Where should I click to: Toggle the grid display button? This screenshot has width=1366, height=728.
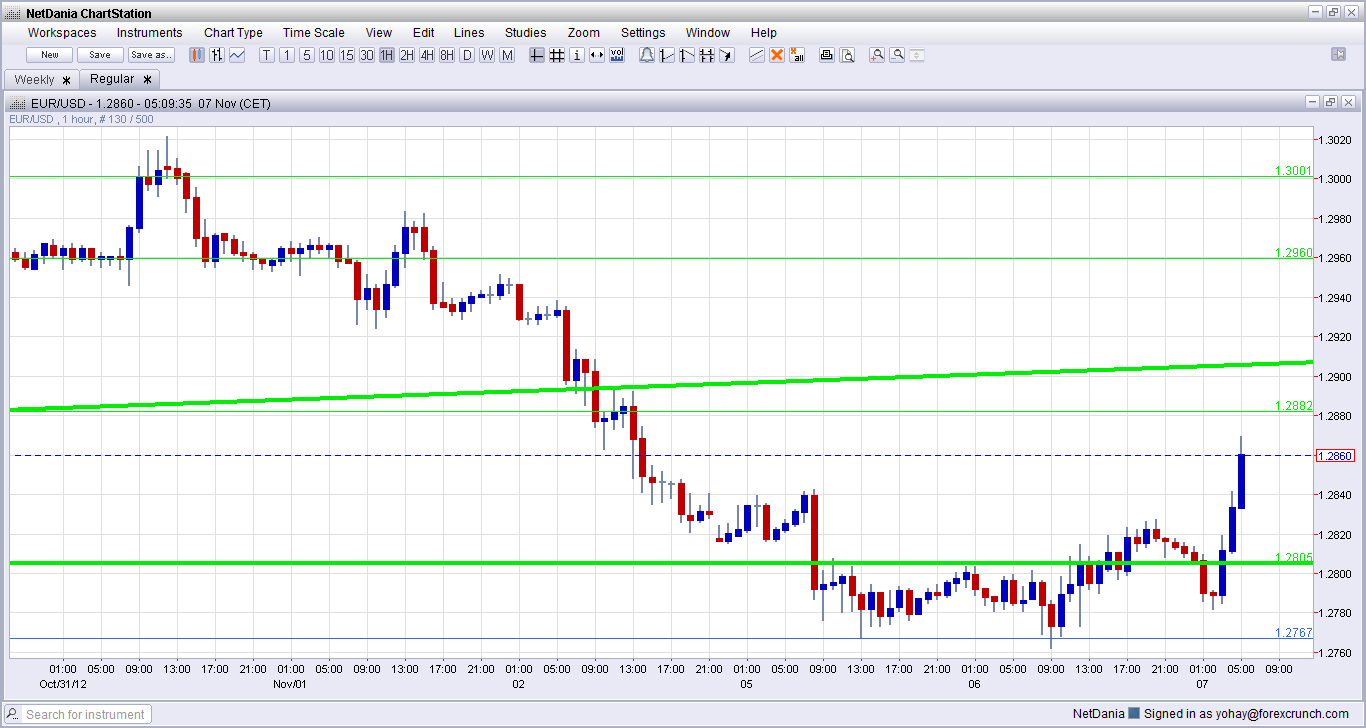557,55
